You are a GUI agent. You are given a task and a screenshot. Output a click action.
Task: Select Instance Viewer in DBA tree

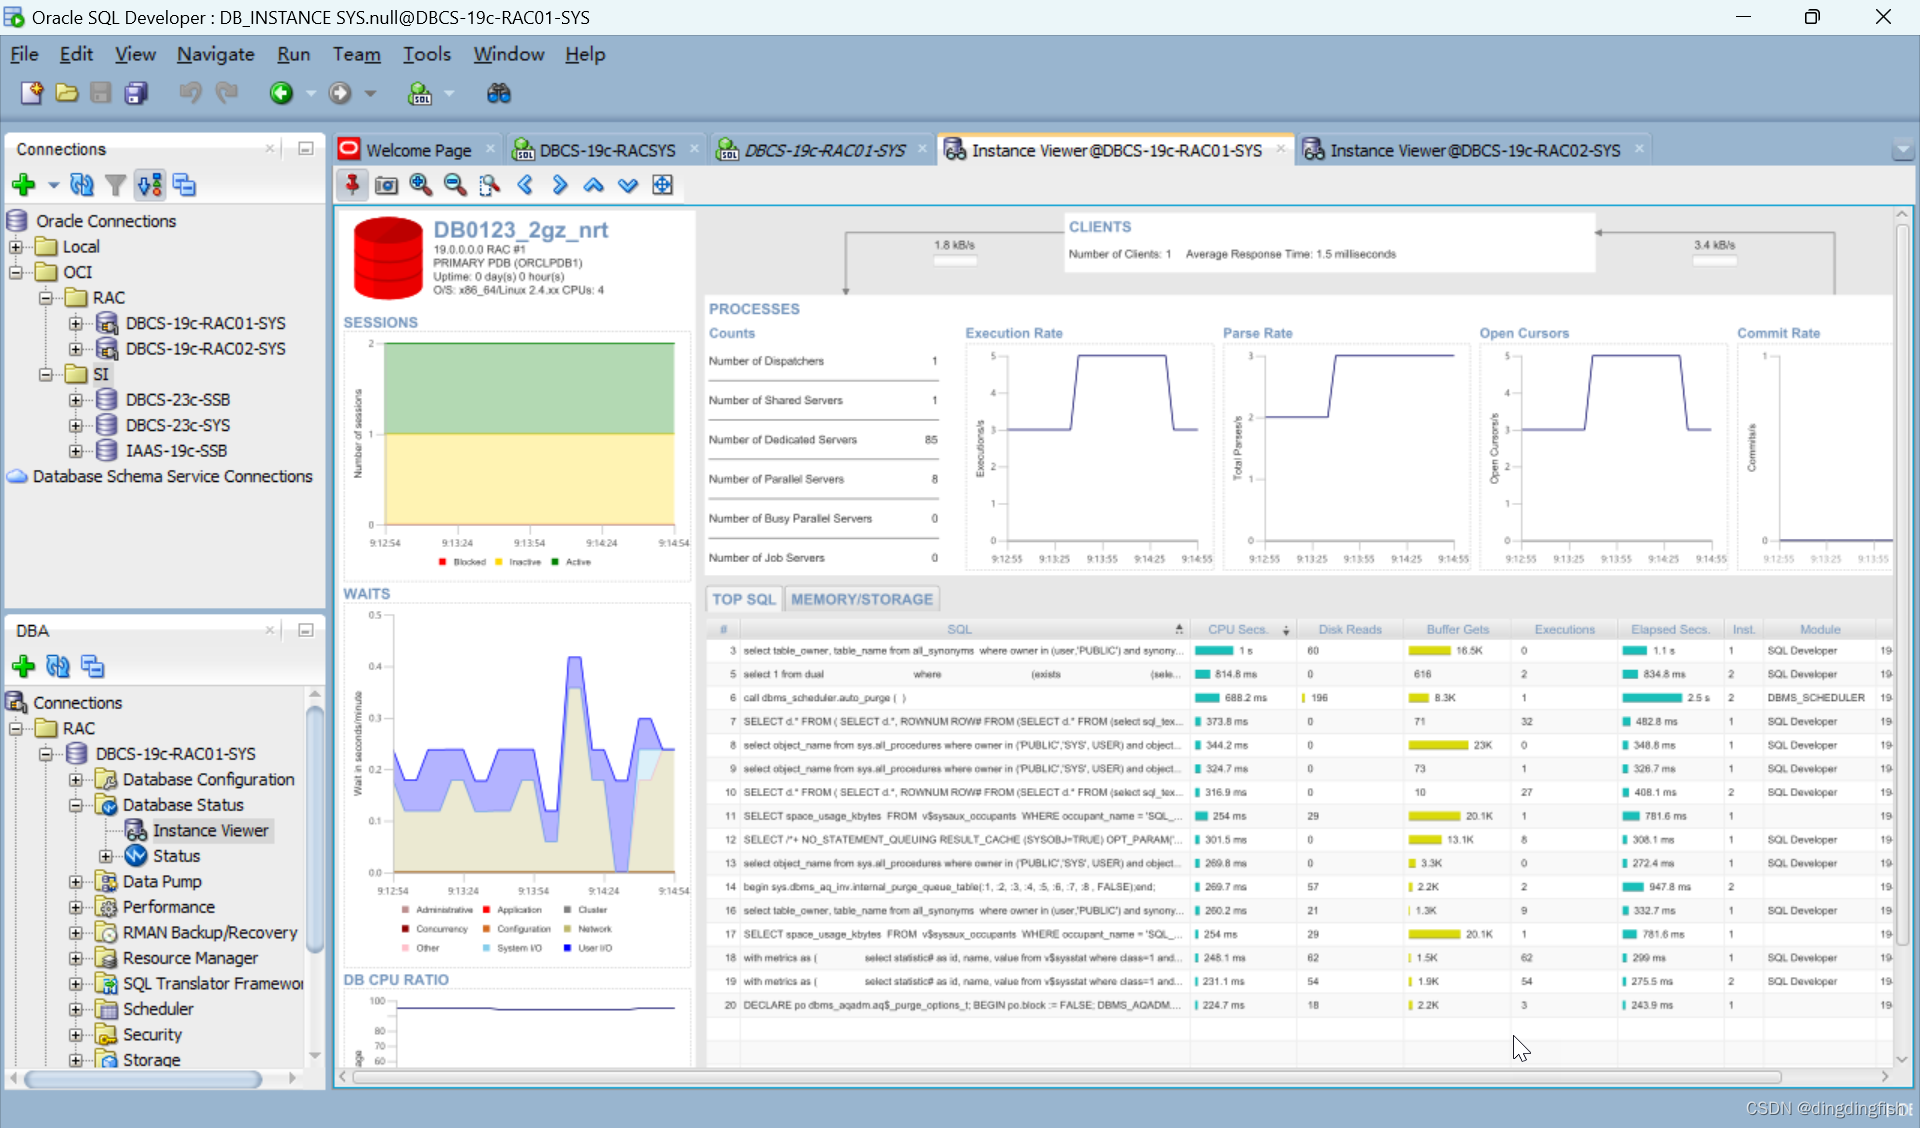[210, 830]
